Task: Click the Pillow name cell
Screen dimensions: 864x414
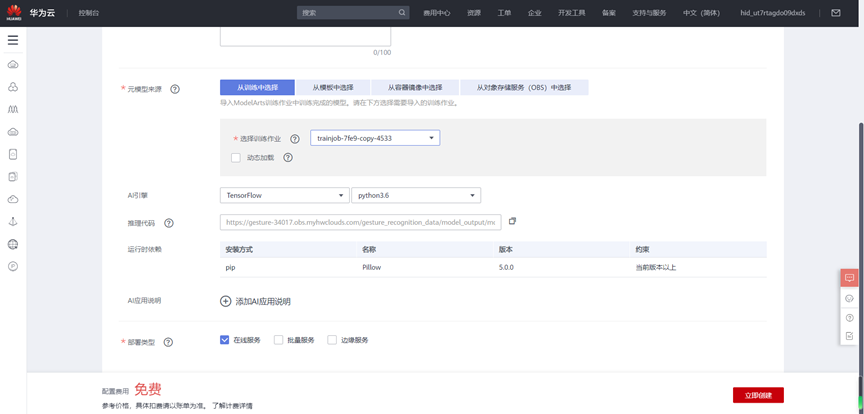Action: coord(372,267)
